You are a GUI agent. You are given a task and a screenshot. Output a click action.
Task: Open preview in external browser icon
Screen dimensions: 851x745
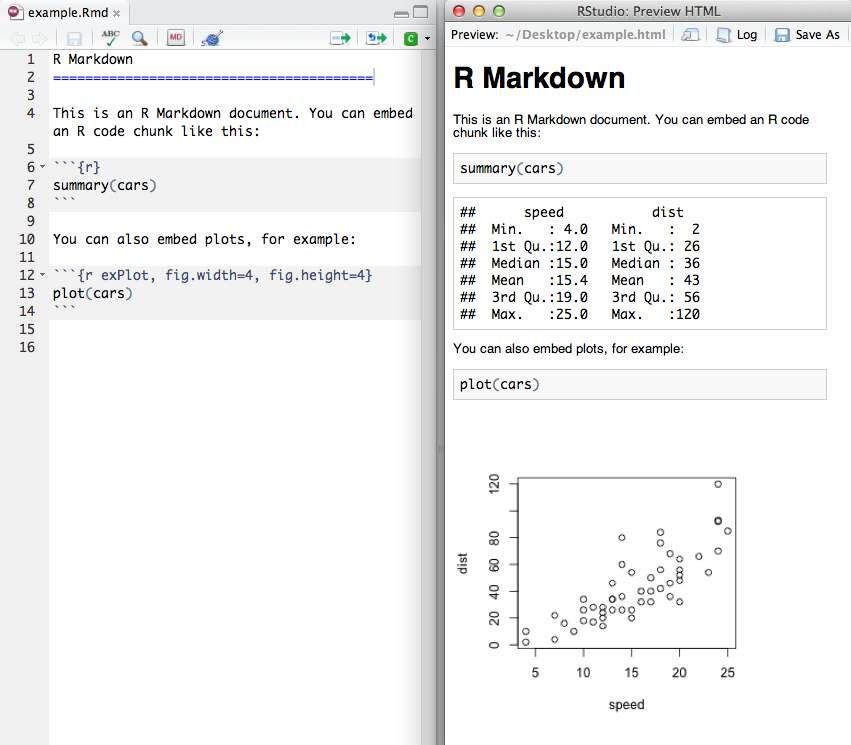point(690,35)
